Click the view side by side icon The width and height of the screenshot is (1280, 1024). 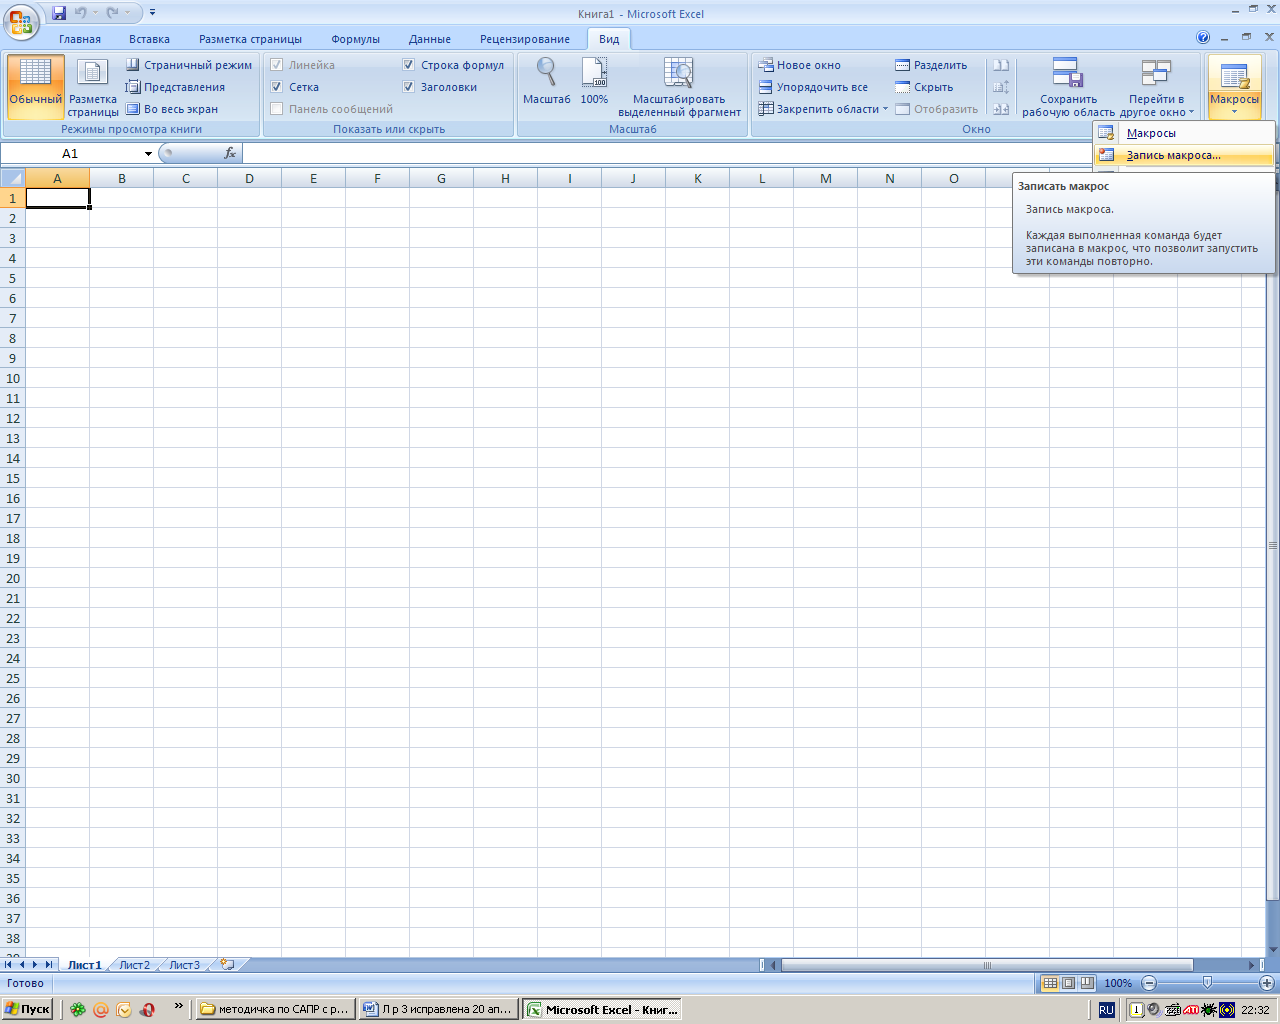1001,65
